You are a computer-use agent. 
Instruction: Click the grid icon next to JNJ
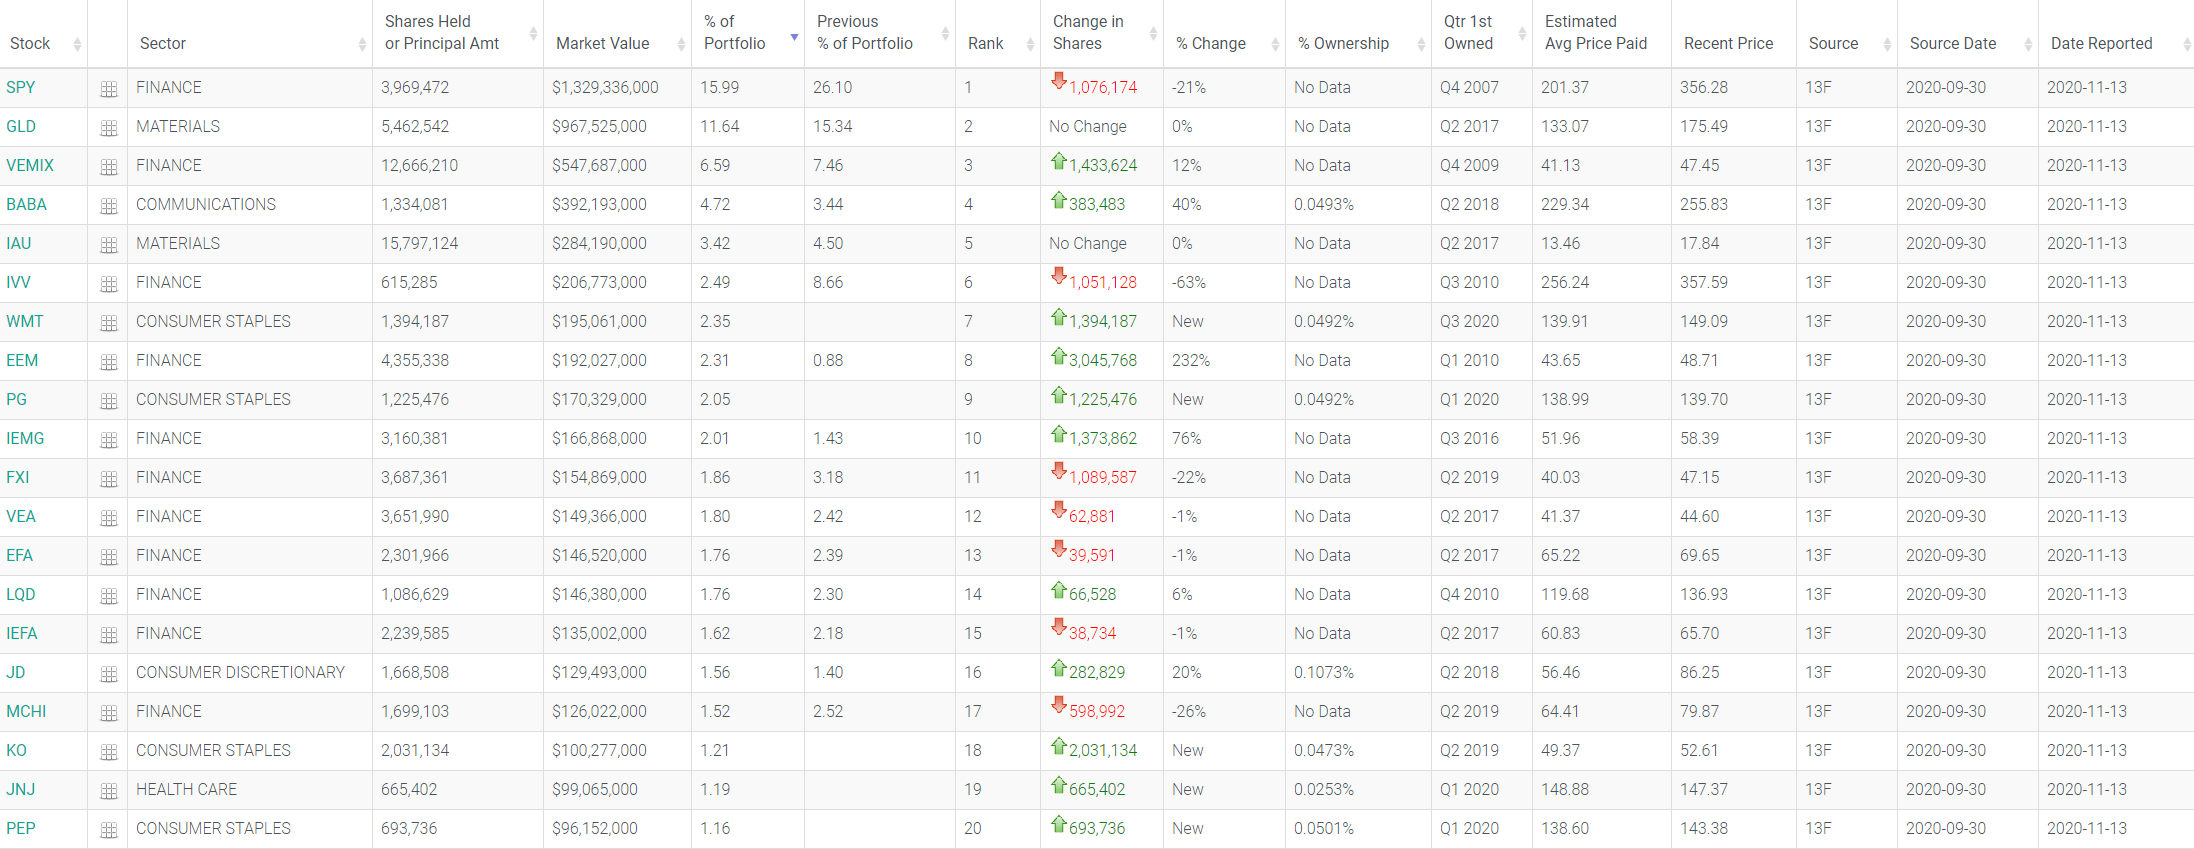[109, 791]
